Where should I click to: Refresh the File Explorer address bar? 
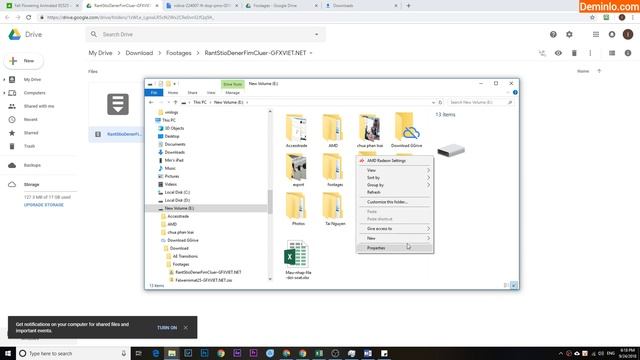(440, 102)
